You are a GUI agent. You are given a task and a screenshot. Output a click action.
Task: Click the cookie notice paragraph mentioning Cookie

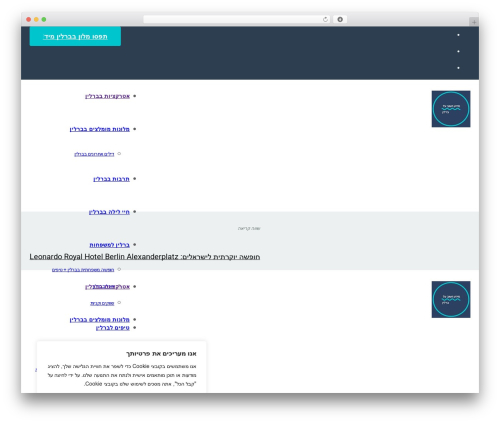pyautogui.click(x=122, y=375)
